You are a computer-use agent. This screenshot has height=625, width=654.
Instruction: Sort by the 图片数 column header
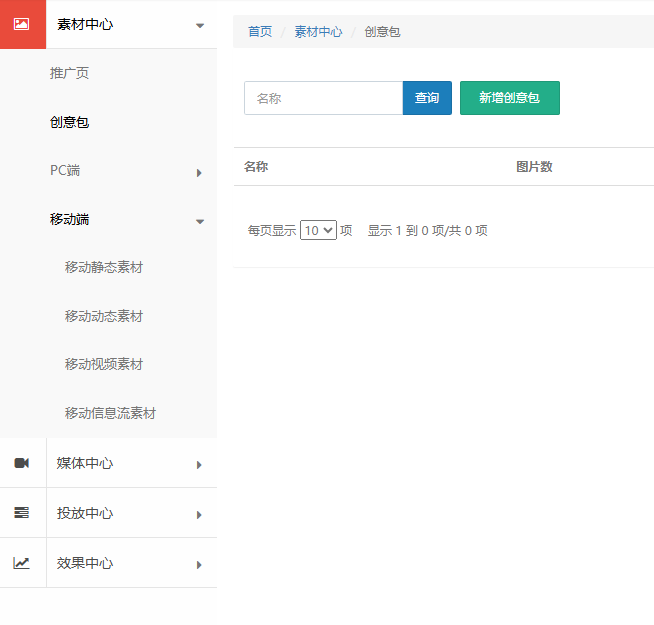[x=534, y=167]
